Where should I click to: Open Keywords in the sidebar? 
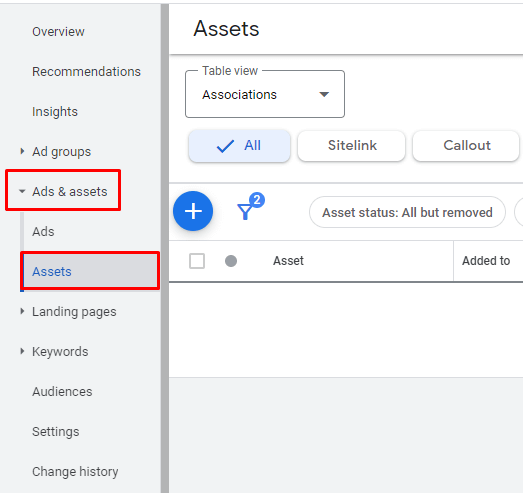pos(60,352)
